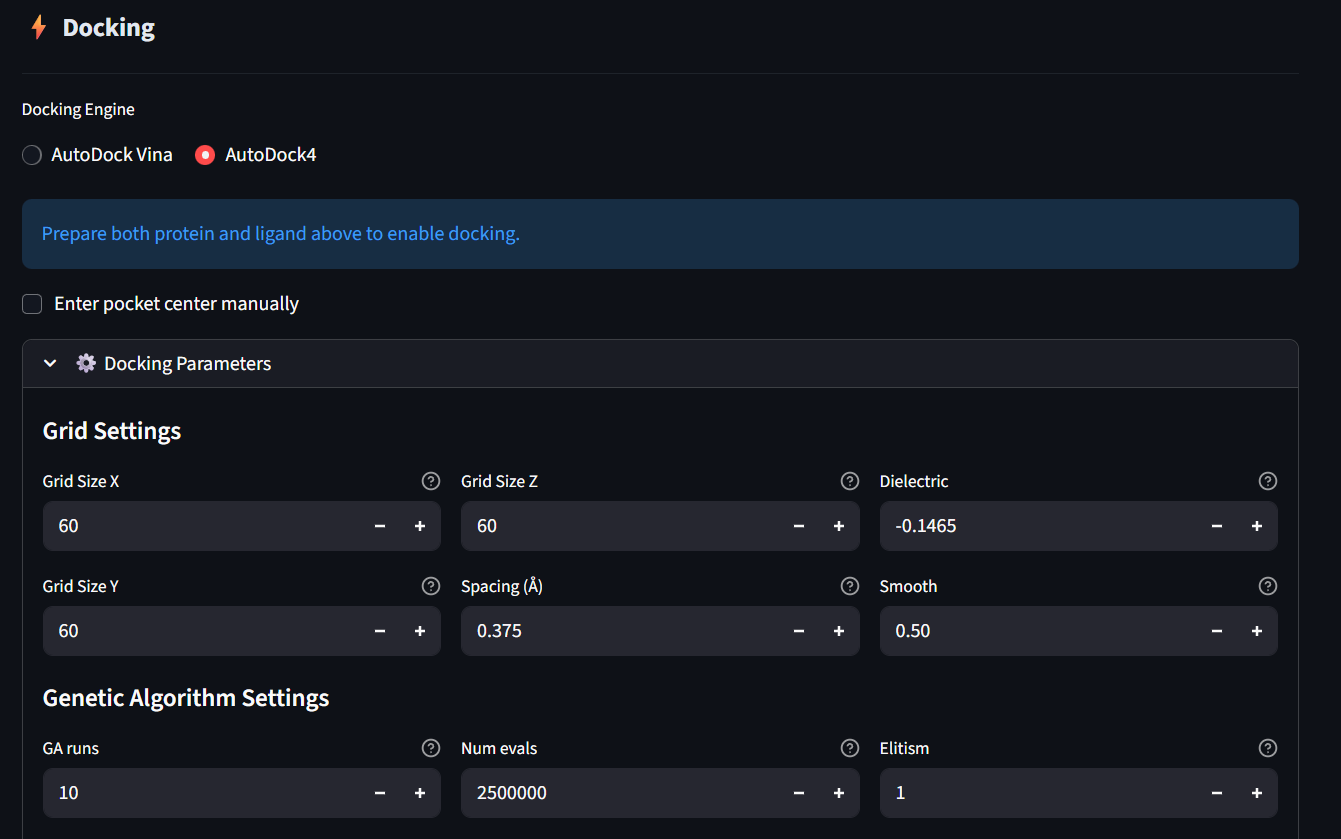Viewport: 1341px width, 839px height.
Task: Increase Dielectric value with plus button
Action: (x=1257, y=526)
